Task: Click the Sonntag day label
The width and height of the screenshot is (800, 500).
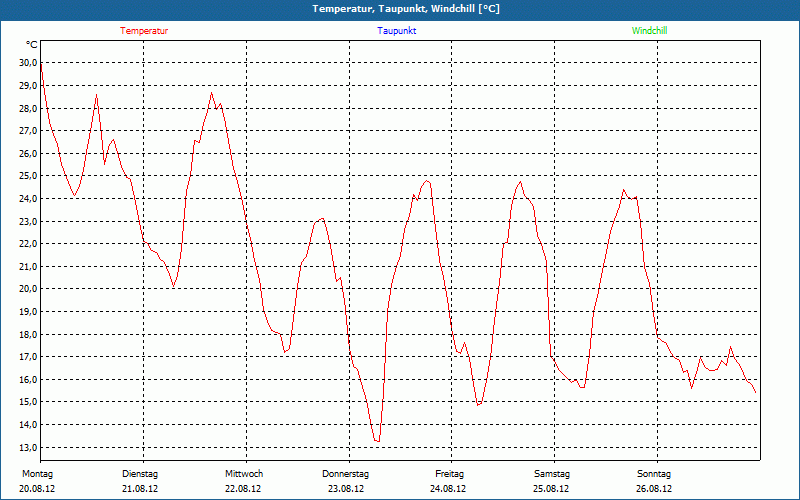Action: 654,474
